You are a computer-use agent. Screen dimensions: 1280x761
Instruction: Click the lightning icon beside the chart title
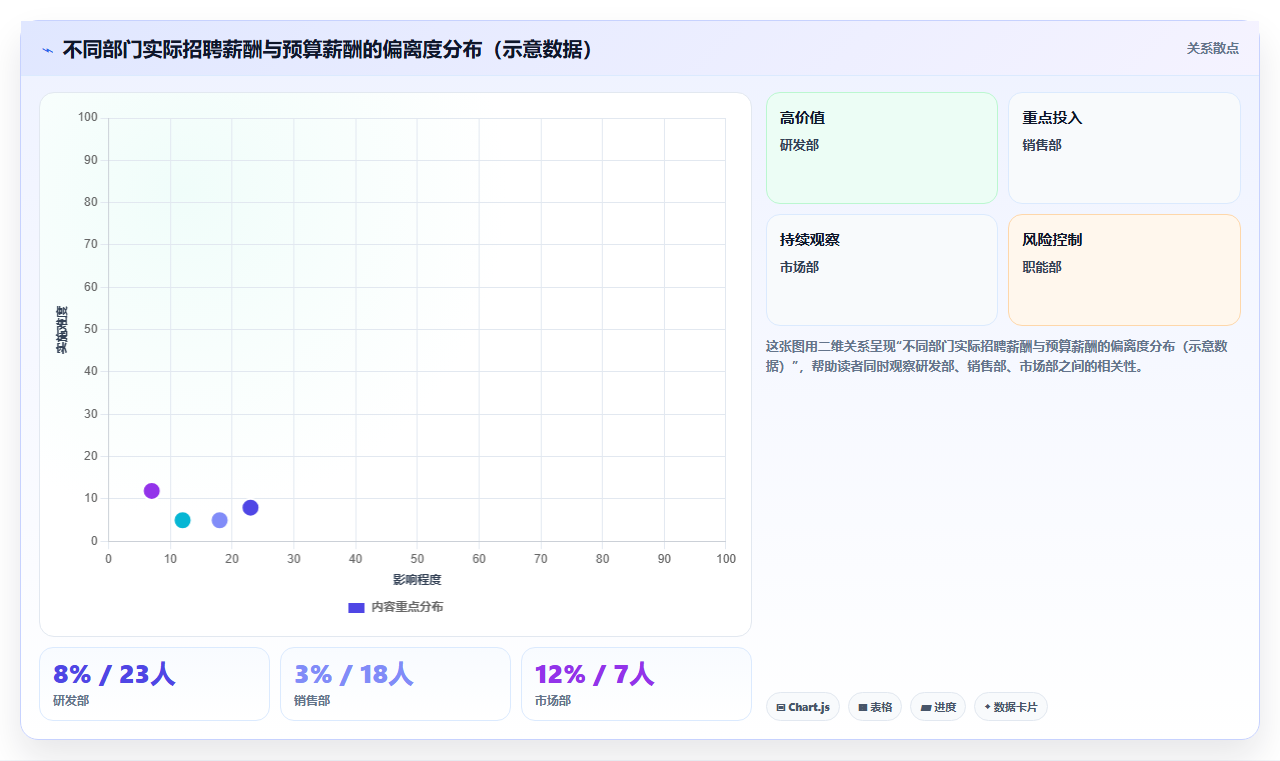point(47,50)
